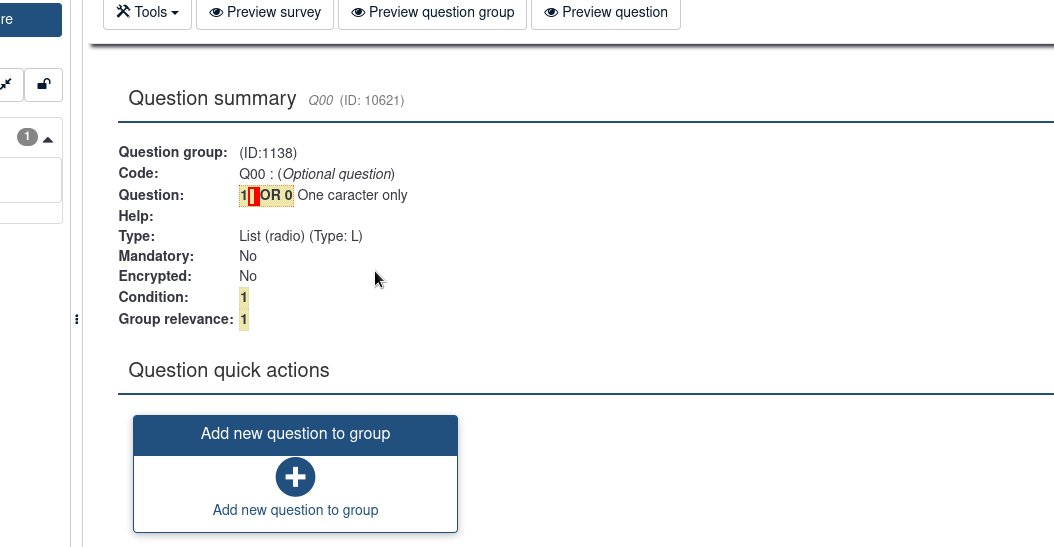The width and height of the screenshot is (1054, 547).
Task: Click the collapse arrows icon in sidebar
Action: [6, 85]
